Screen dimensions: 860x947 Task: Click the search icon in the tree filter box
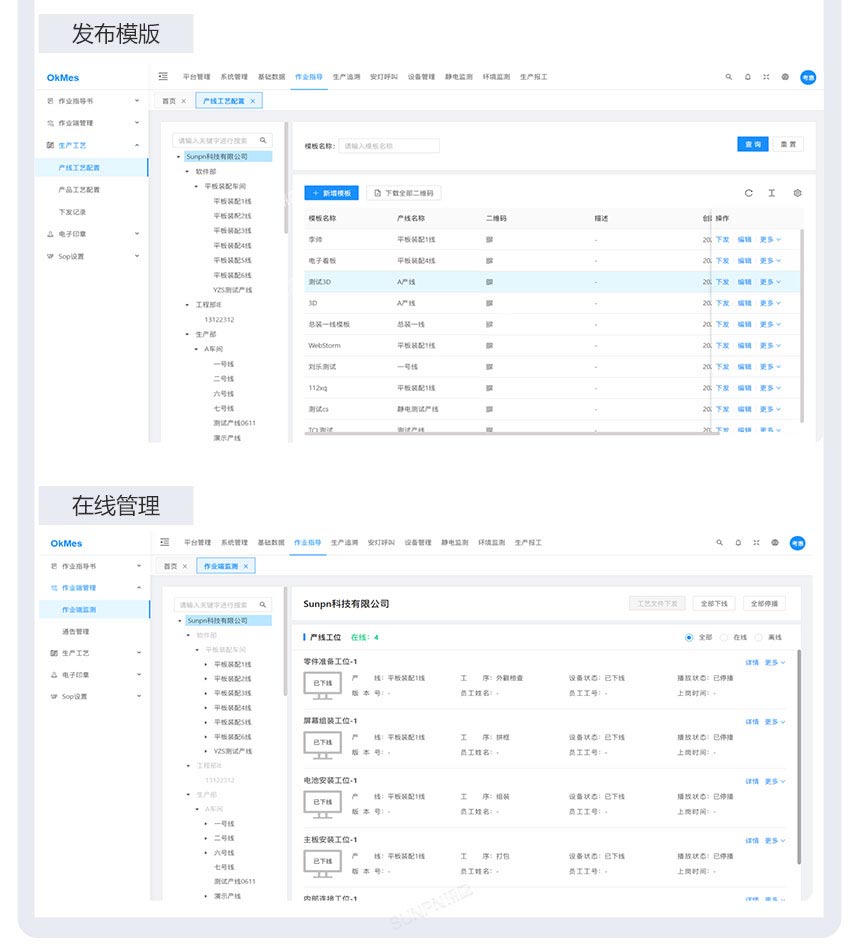[260, 140]
